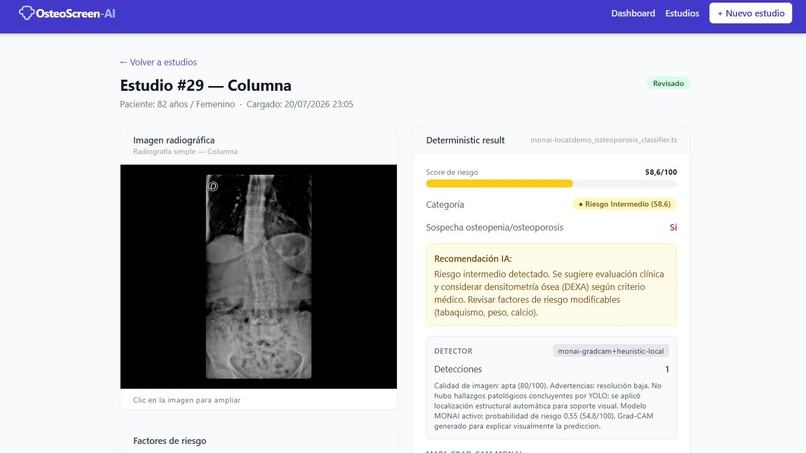This screenshot has height=453, width=806.
Task: Click the OsteoScreen-AI brand name
Action: pyautogui.click(x=76, y=13)
